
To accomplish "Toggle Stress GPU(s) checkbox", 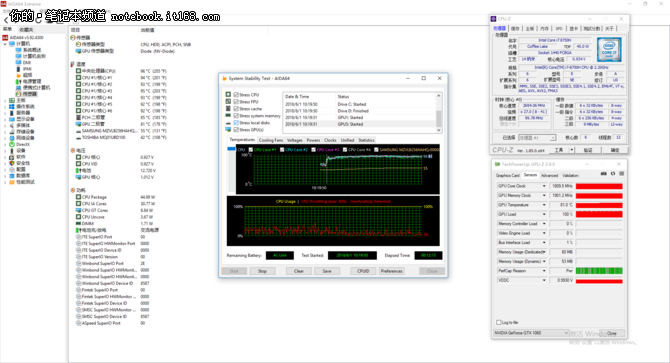I will click(236, 129).
